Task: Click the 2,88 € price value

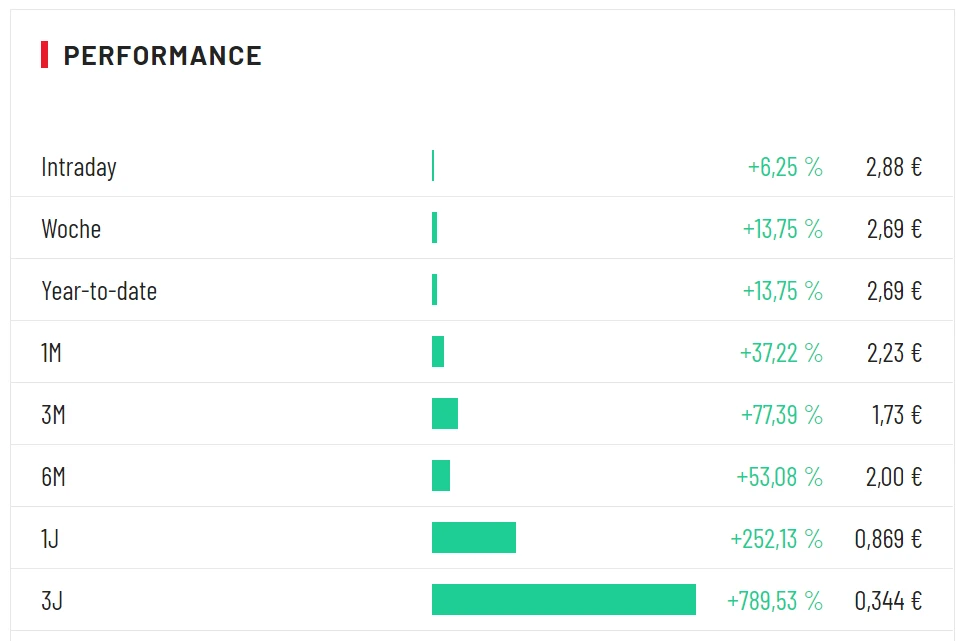Action: click(894, 167)
